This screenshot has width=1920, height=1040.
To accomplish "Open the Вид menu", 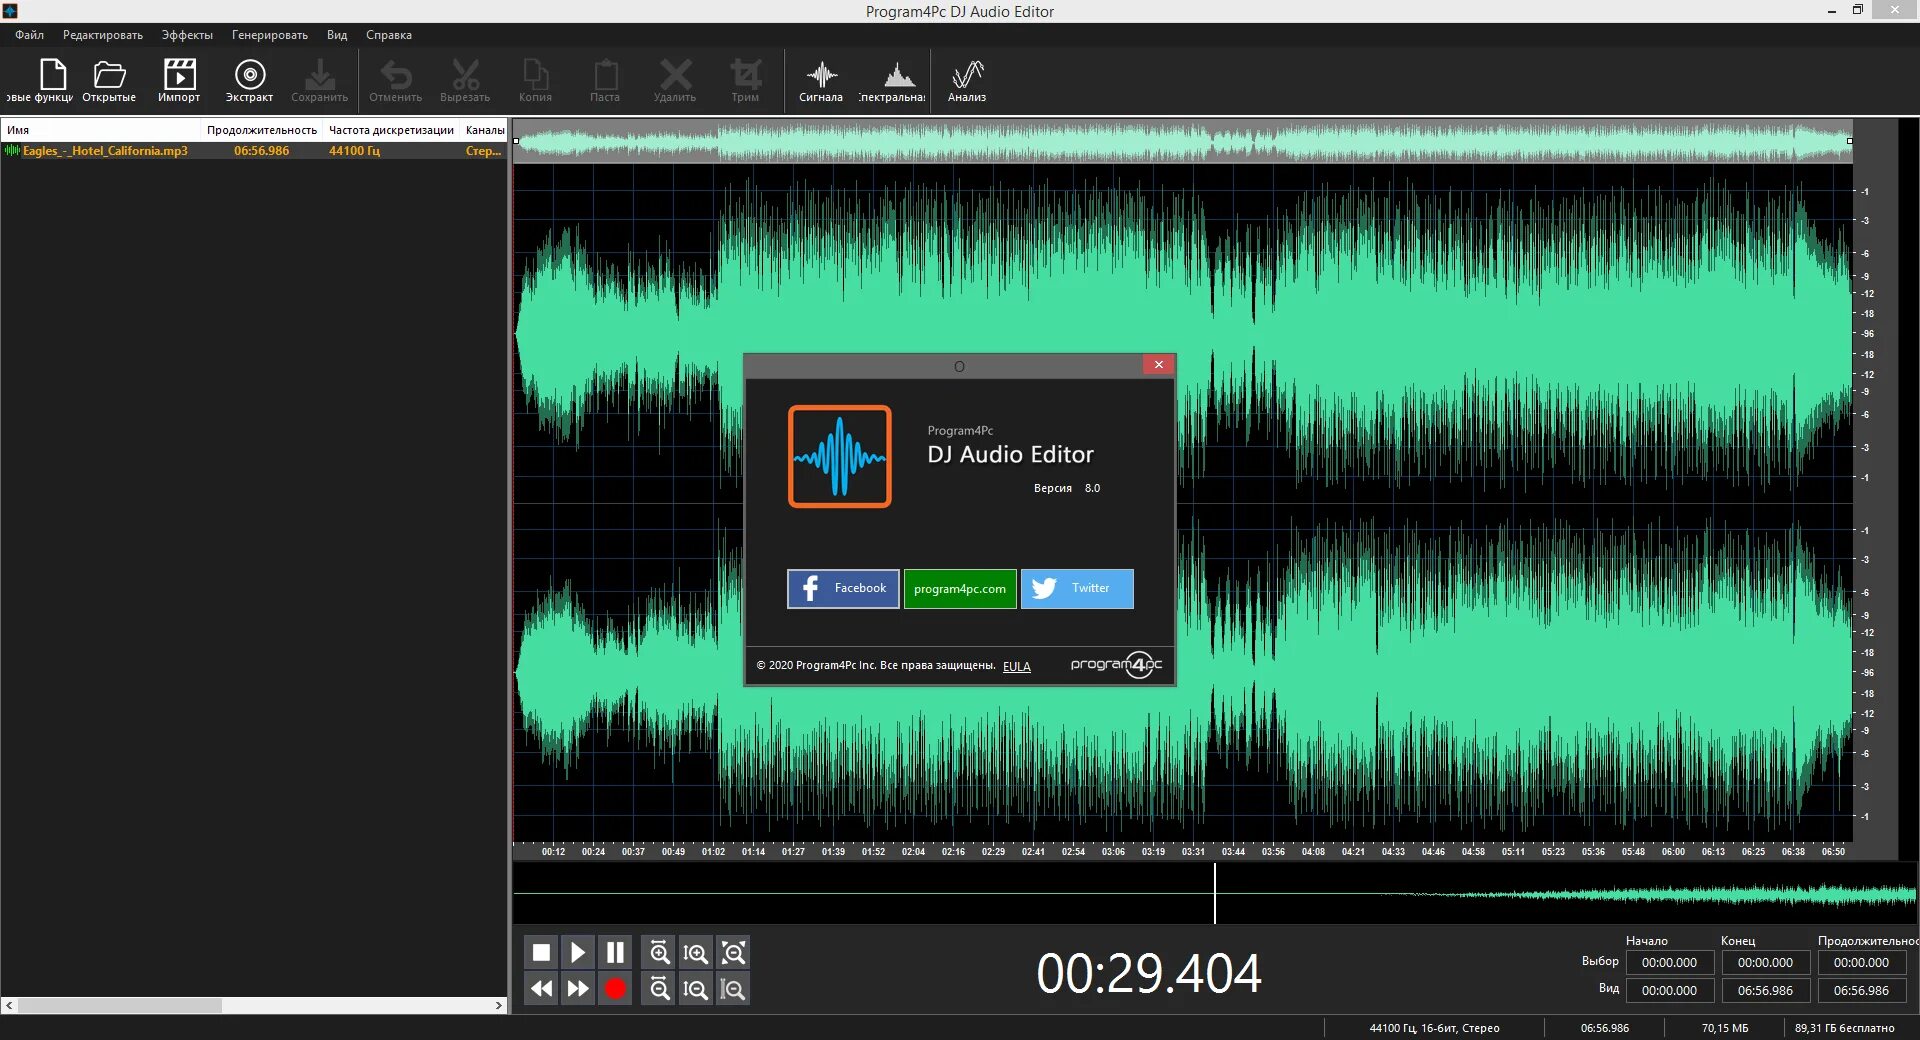I will pos(337,35).
